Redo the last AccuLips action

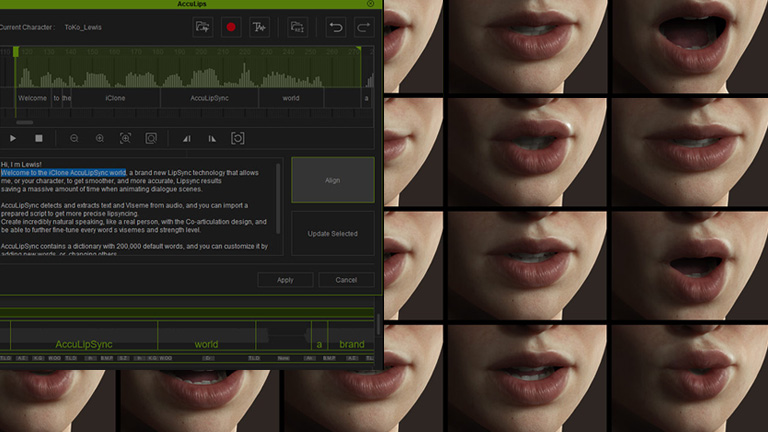click(x=363, y=27)
